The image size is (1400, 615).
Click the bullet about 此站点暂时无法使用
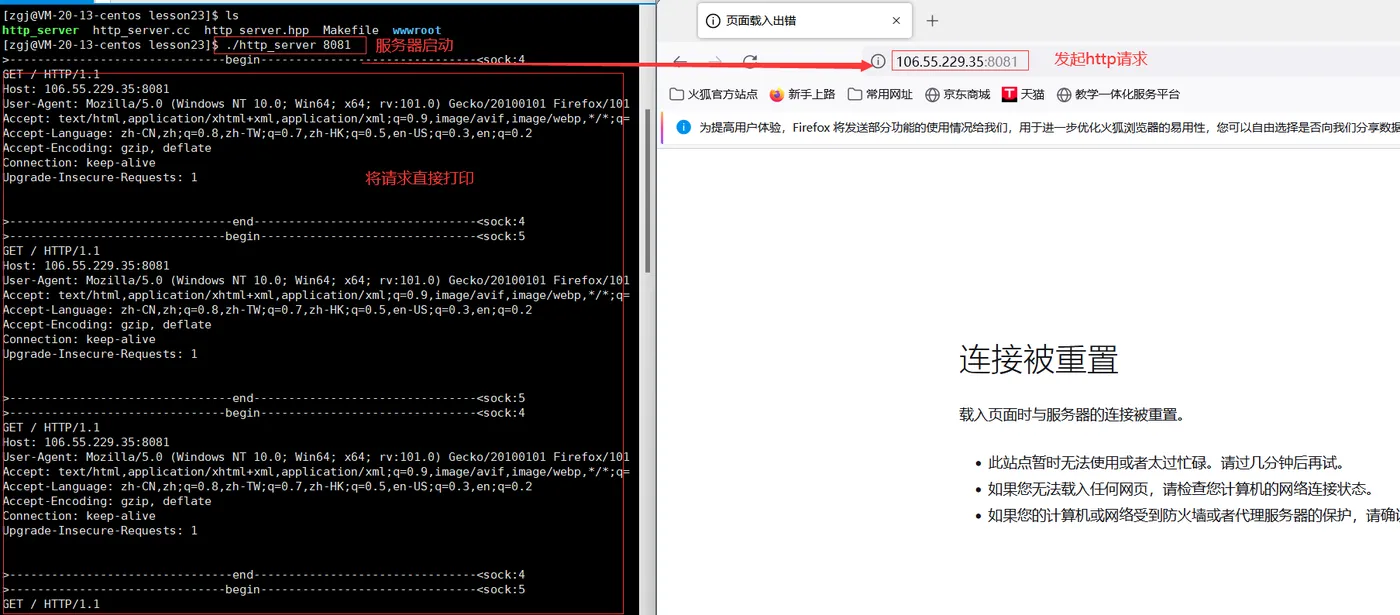coord(1166,463)
